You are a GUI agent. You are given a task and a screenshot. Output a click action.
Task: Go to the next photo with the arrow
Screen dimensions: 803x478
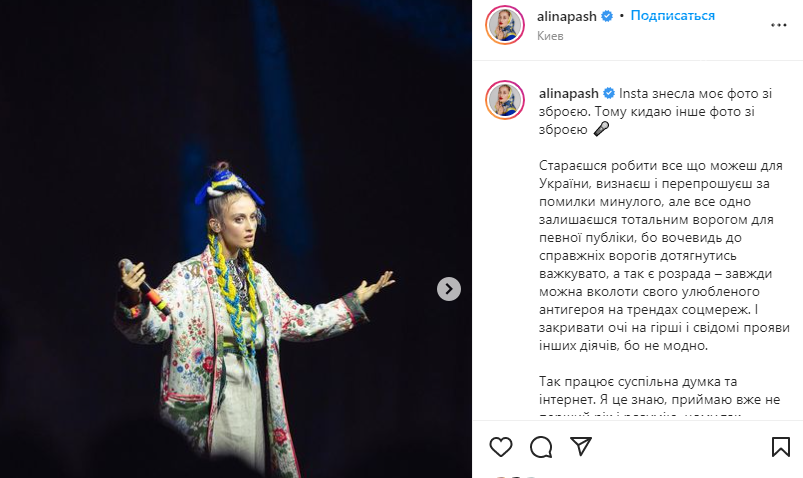[x=449, y=289]
